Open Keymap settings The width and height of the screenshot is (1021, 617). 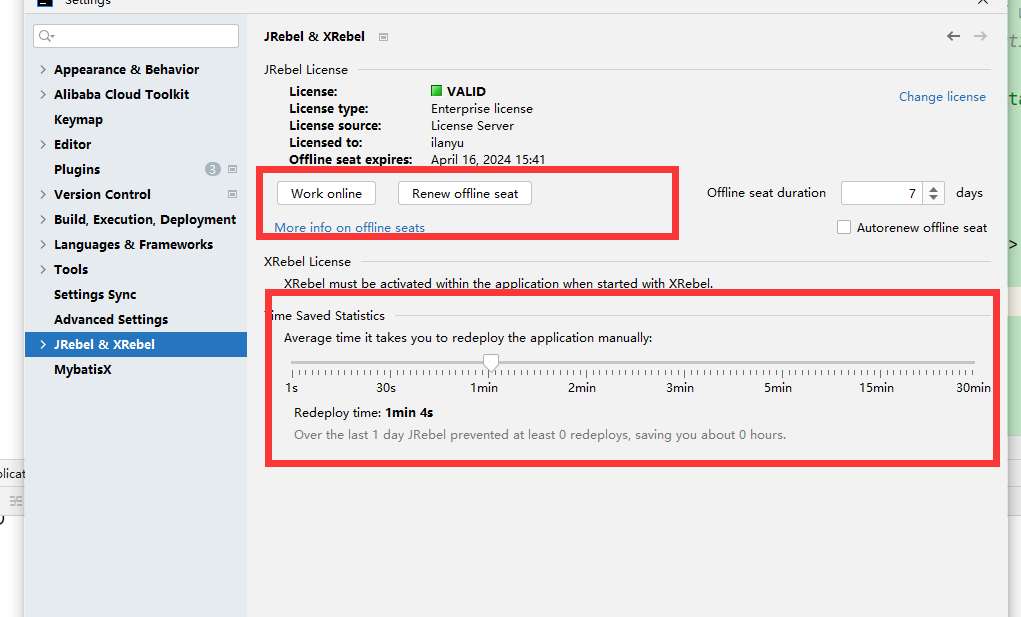click(78, 120)
